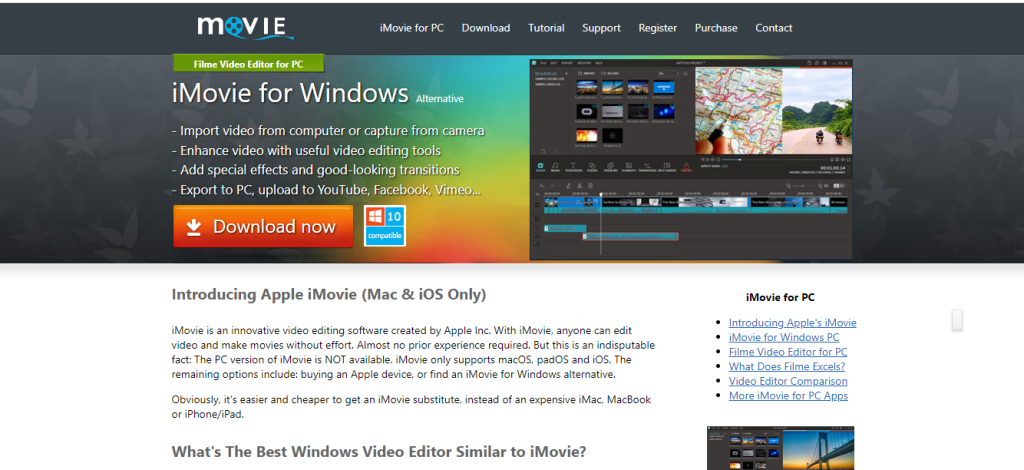Open the Purchase page from the navigation bar
Screen dimensions: 1024x470
click(716, 28)
